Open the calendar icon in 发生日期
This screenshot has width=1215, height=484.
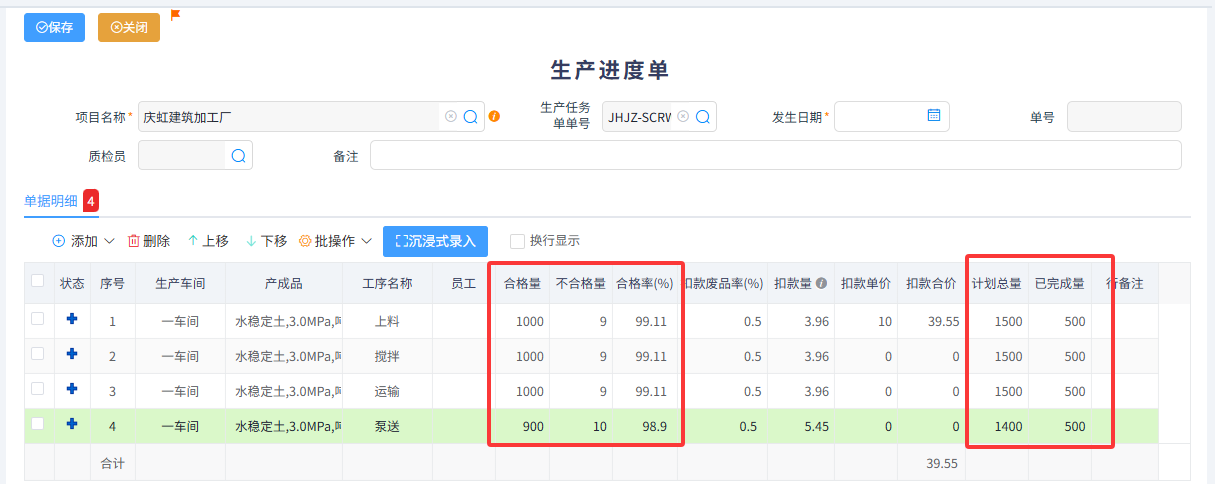click(934, 116)
